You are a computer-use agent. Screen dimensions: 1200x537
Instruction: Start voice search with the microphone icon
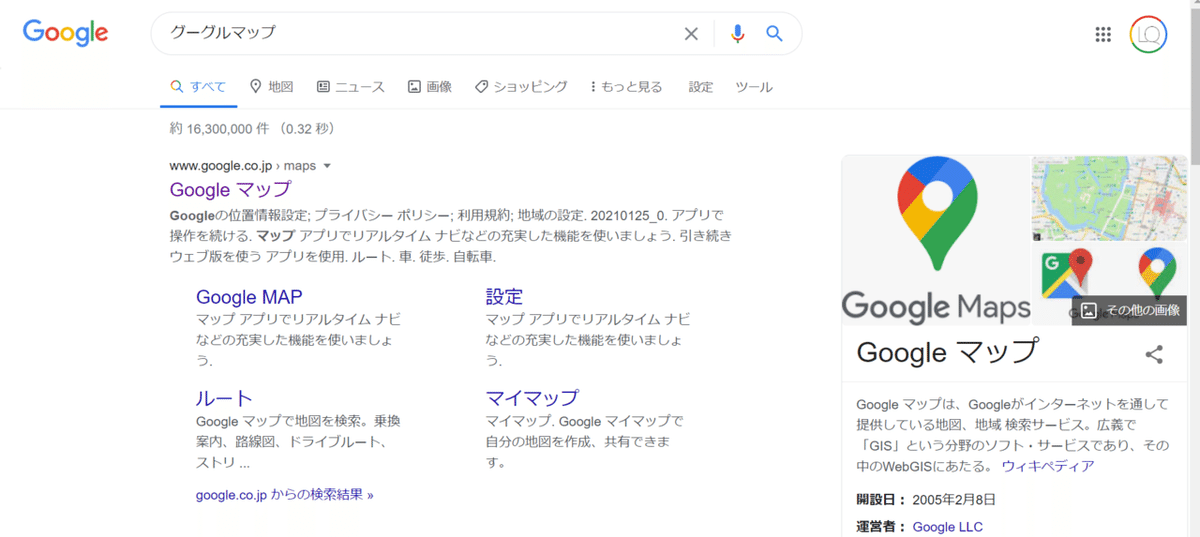pyautogui.click(x=738, y=34)
